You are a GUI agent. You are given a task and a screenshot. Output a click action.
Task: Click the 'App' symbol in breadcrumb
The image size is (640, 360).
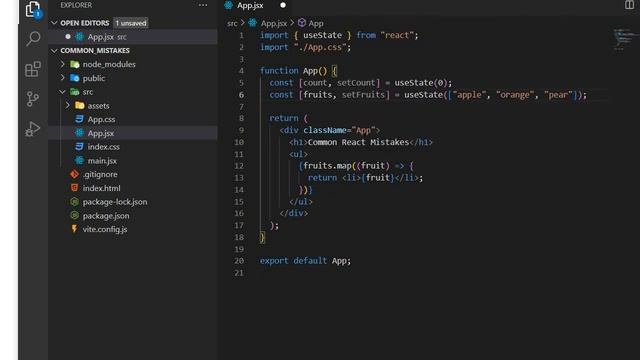pos(316,23)
